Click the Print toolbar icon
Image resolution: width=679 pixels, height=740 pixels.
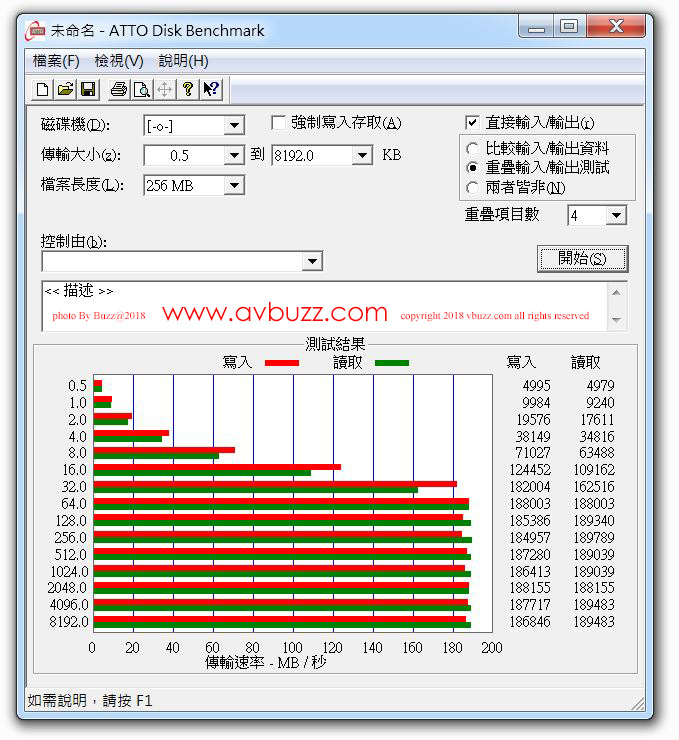coord(118,89)
